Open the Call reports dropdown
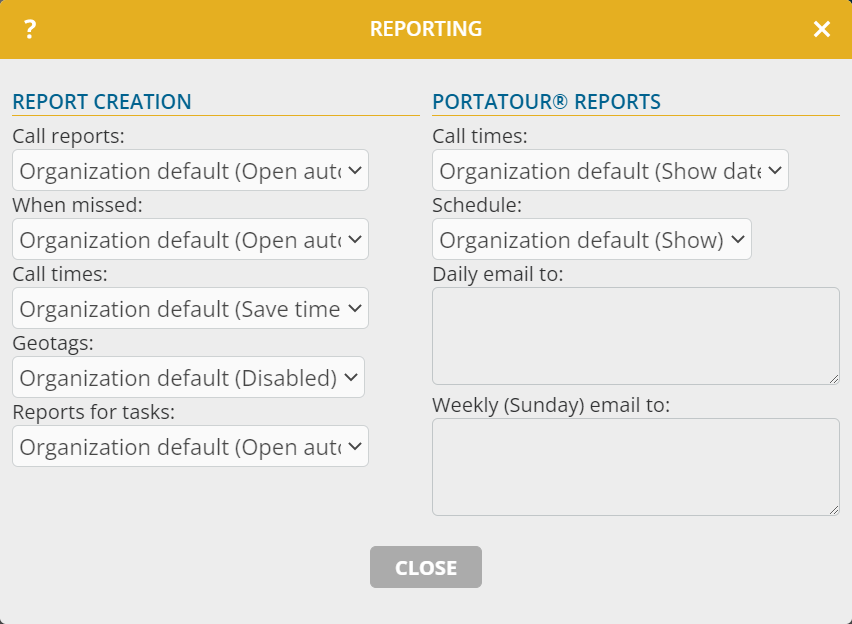This screenshot has height=624, width=852. coord(190,170)
